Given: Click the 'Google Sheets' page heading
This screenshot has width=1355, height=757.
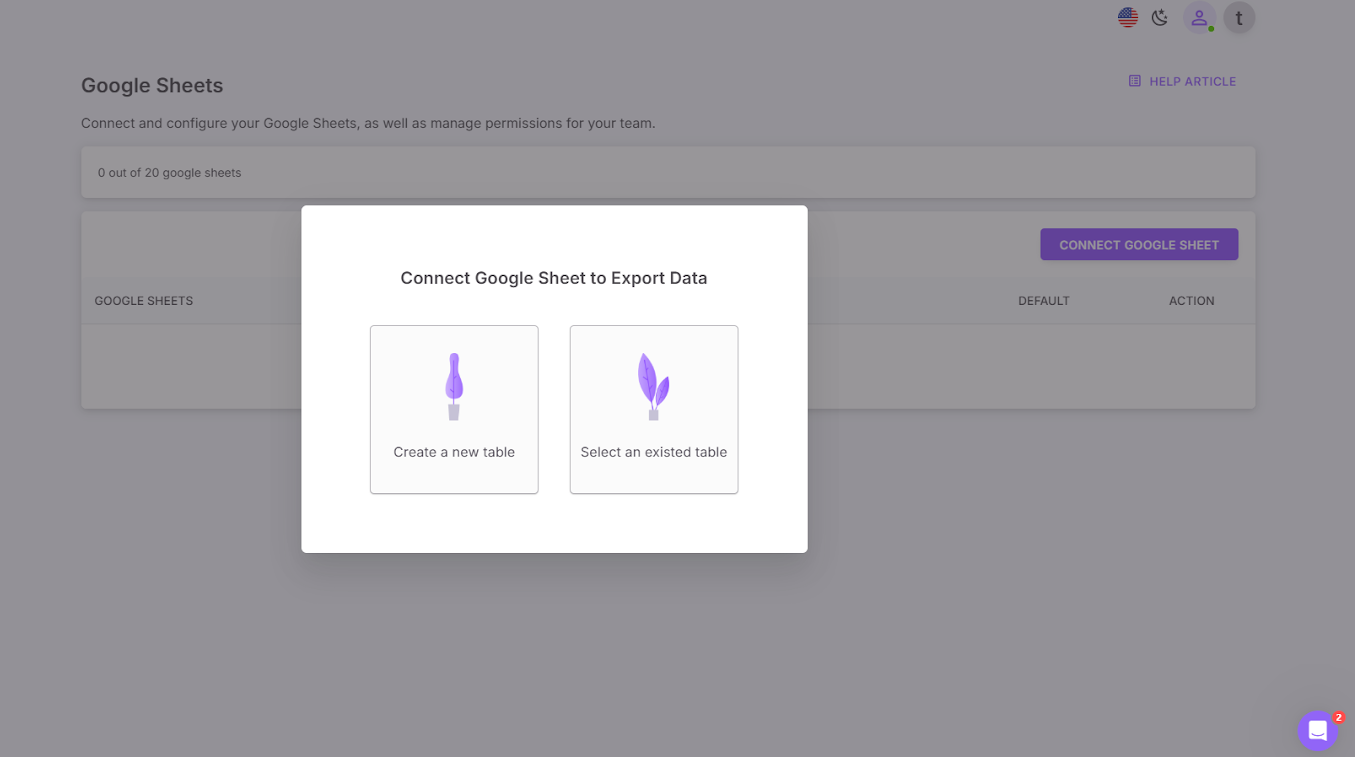Looking at the screenshot, I should point(152,86).
